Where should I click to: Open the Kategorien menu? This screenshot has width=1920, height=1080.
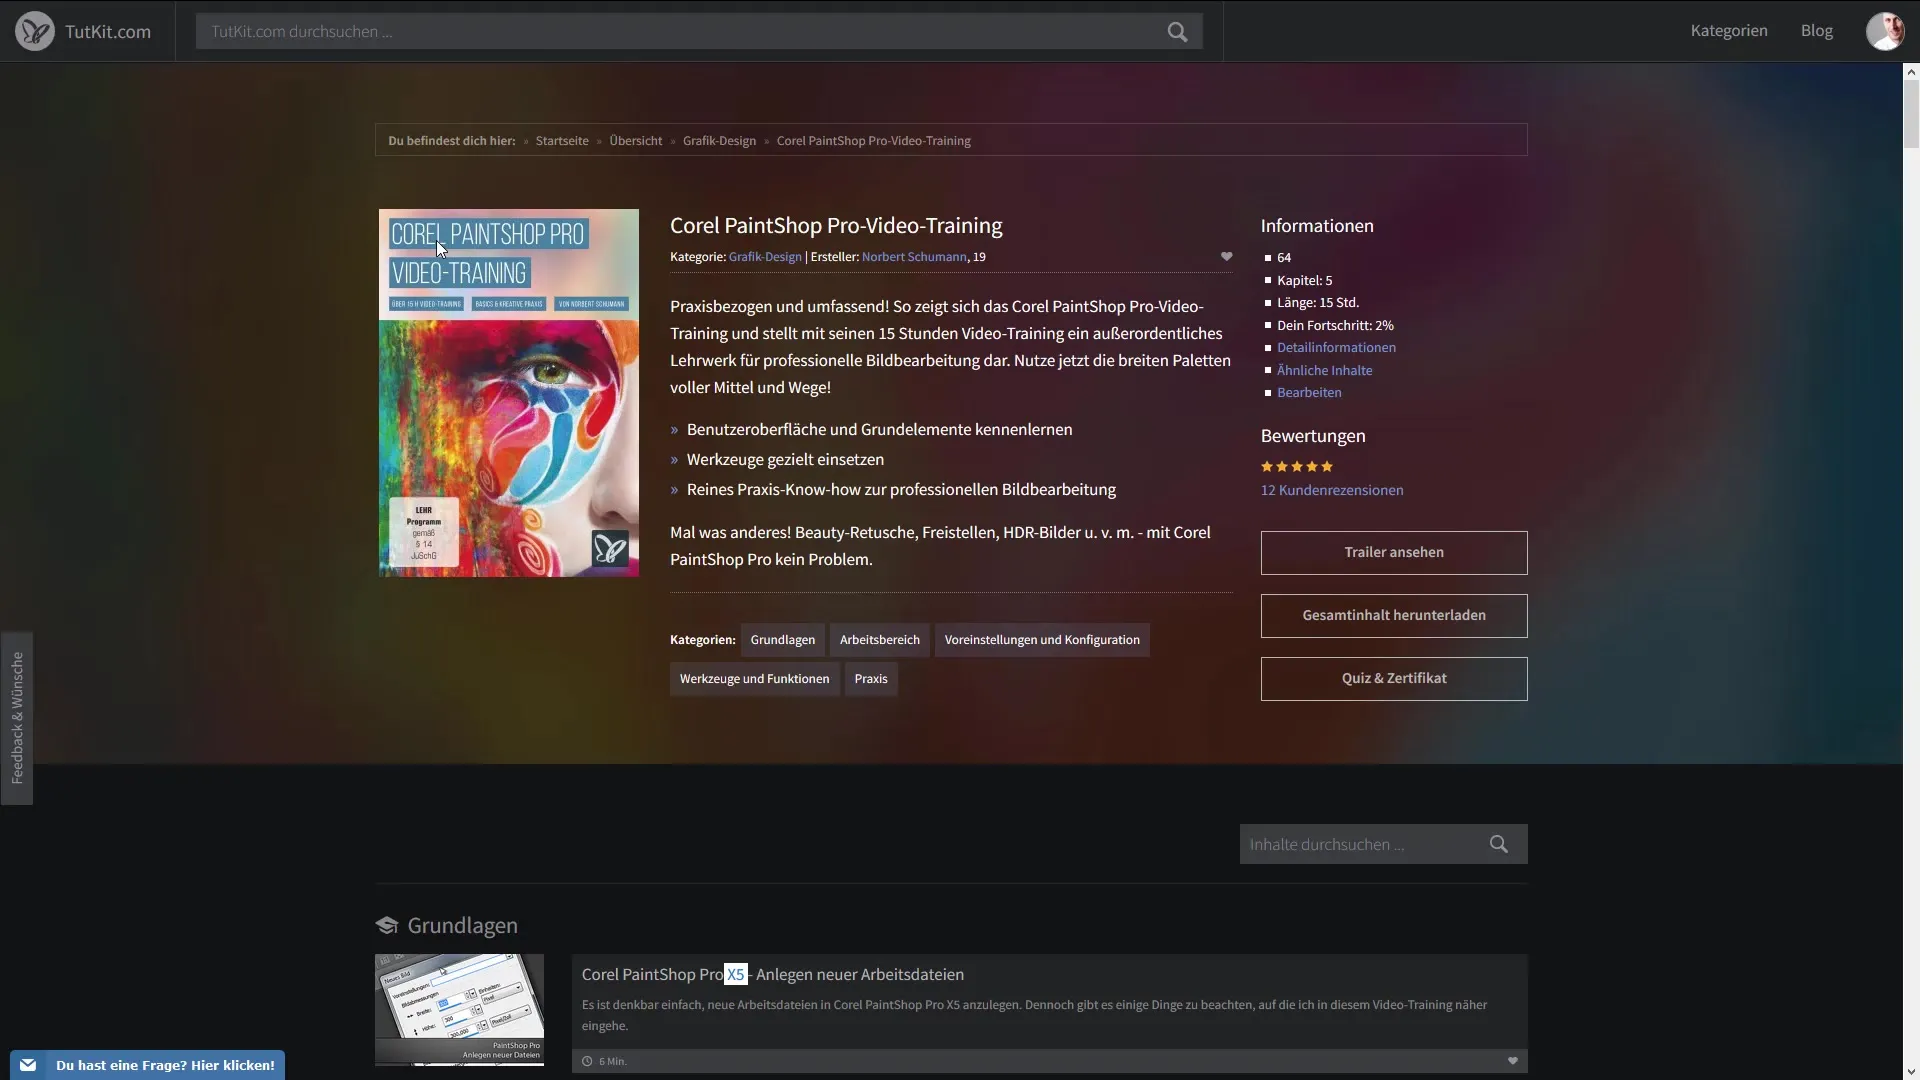coord(1729,31)
